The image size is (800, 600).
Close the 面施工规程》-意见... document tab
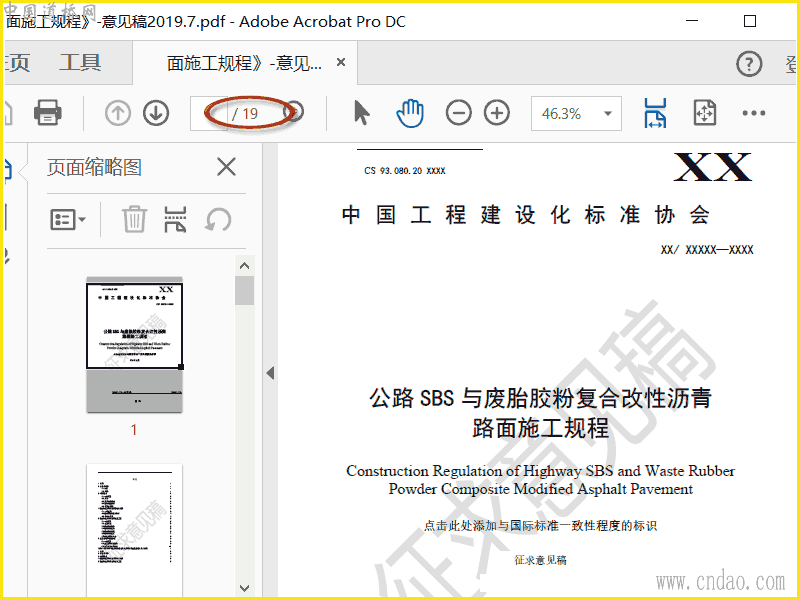click(x=341, y=62)
